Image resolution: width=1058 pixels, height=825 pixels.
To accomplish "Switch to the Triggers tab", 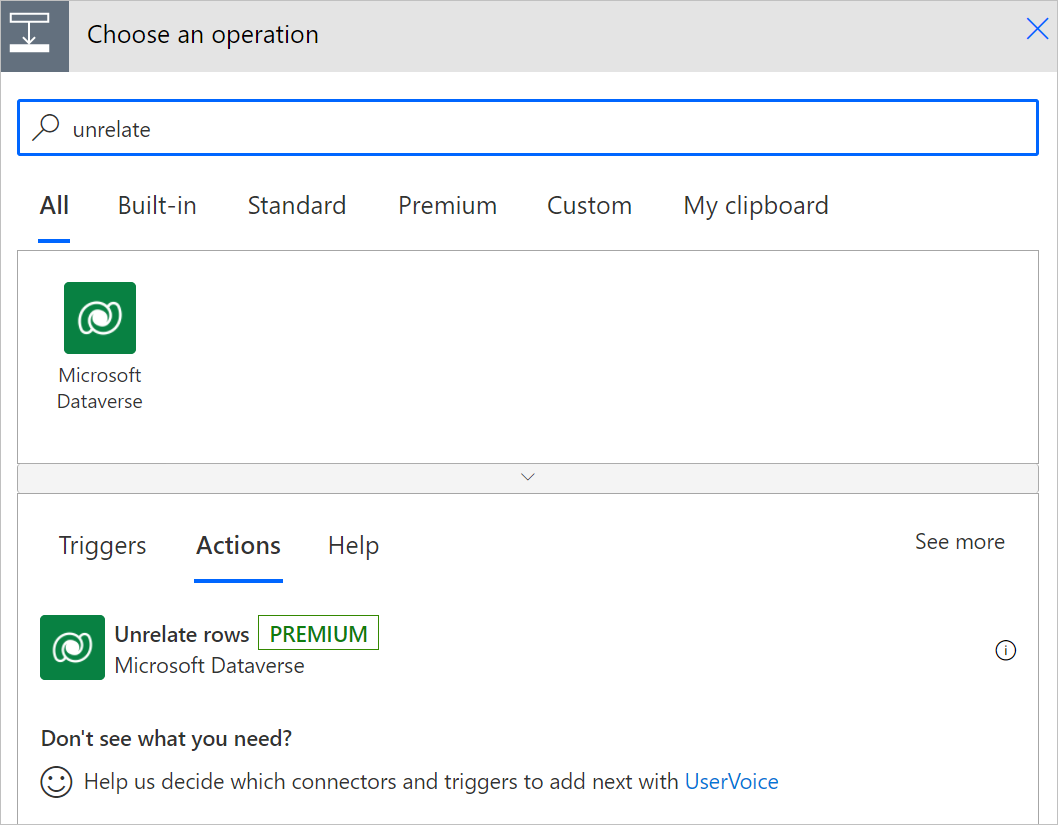I will coord(102,546).
